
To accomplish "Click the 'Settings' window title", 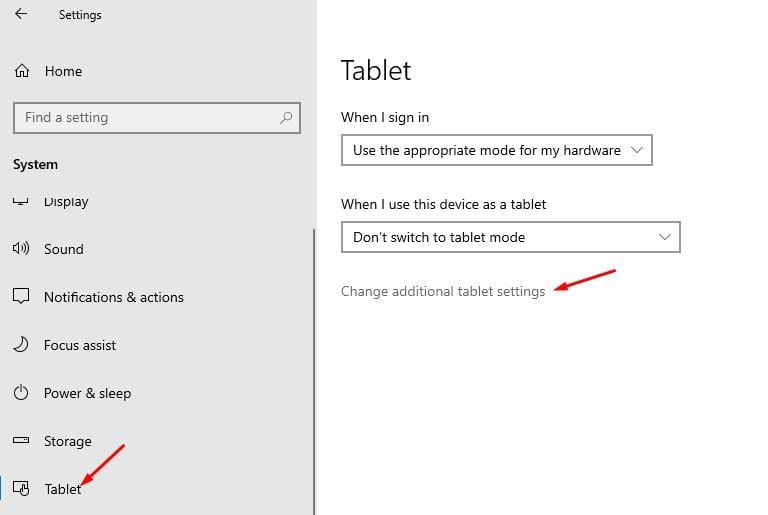I will tap(80, 15).
